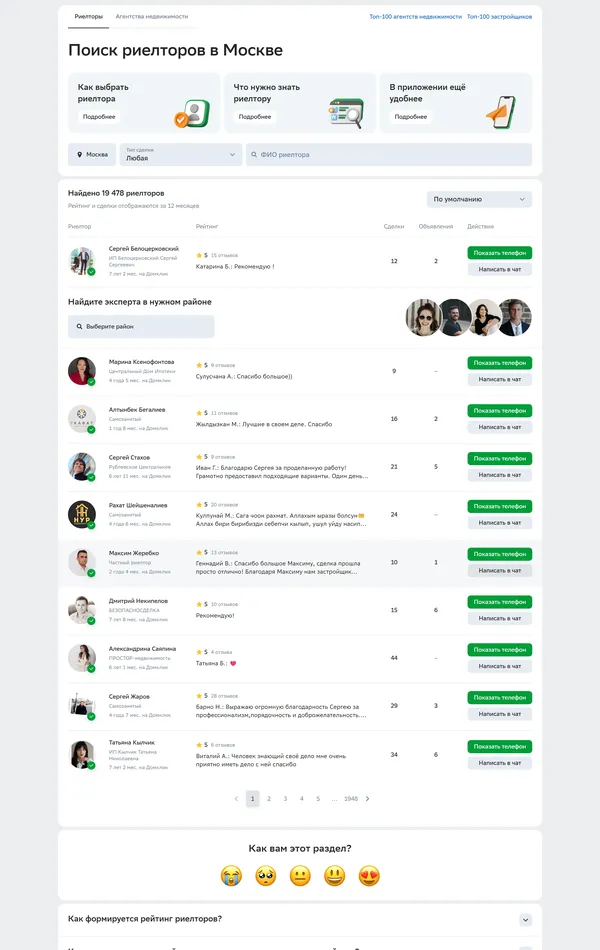Open the deal type dropdown 'Любая'
Viewport: 600px width, 950px height.
coord(180,155)
